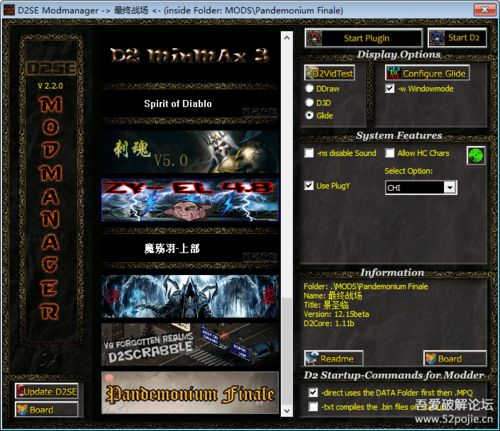The width and height of the screenshot is (500, 431).
Task: Open the Board button below Update D2SE
Action: tap(47, 409)
